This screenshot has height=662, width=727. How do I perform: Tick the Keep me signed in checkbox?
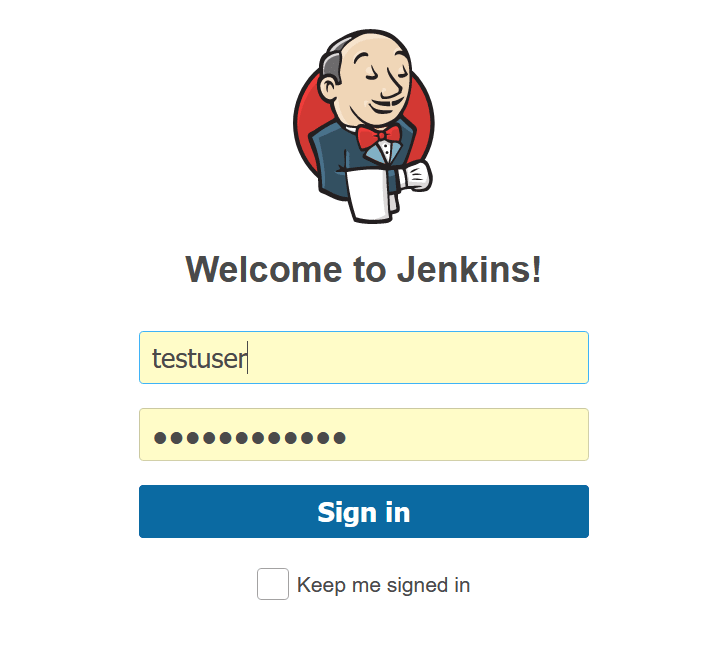click(273, 584)
